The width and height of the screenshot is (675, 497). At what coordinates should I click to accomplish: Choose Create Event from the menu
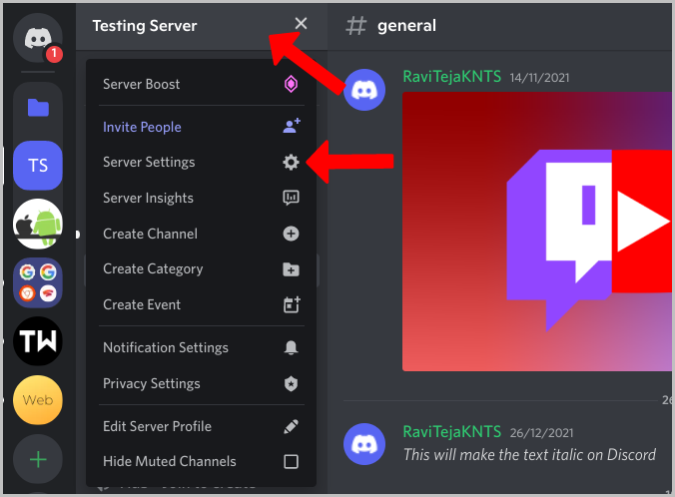pos(201,305)
